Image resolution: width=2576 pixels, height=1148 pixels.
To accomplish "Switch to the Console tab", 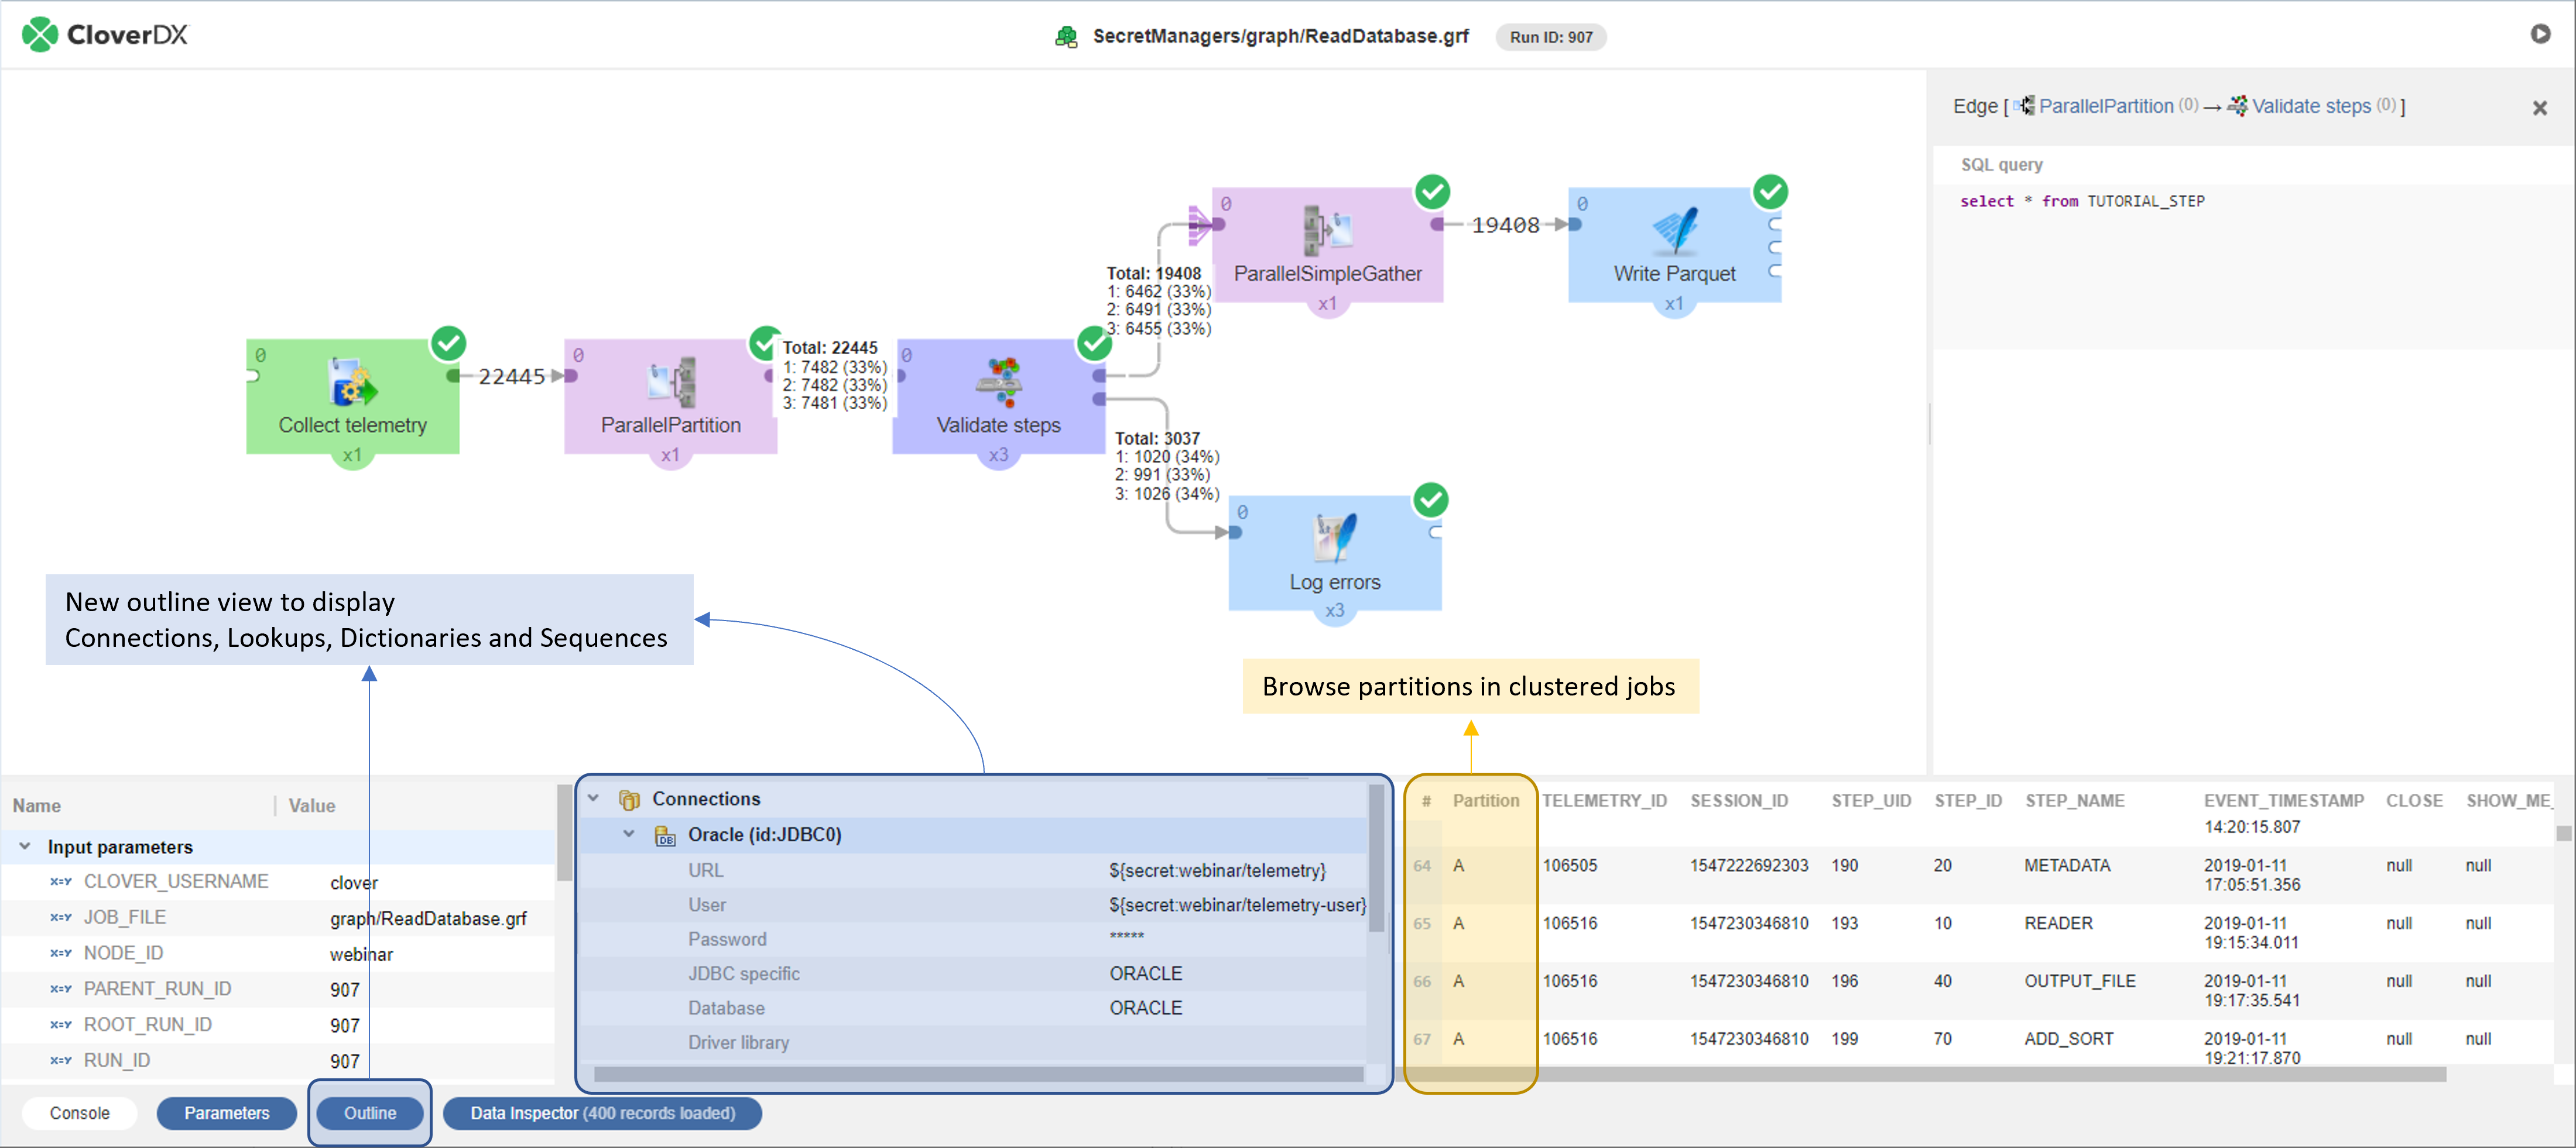I will (80, 1113).
